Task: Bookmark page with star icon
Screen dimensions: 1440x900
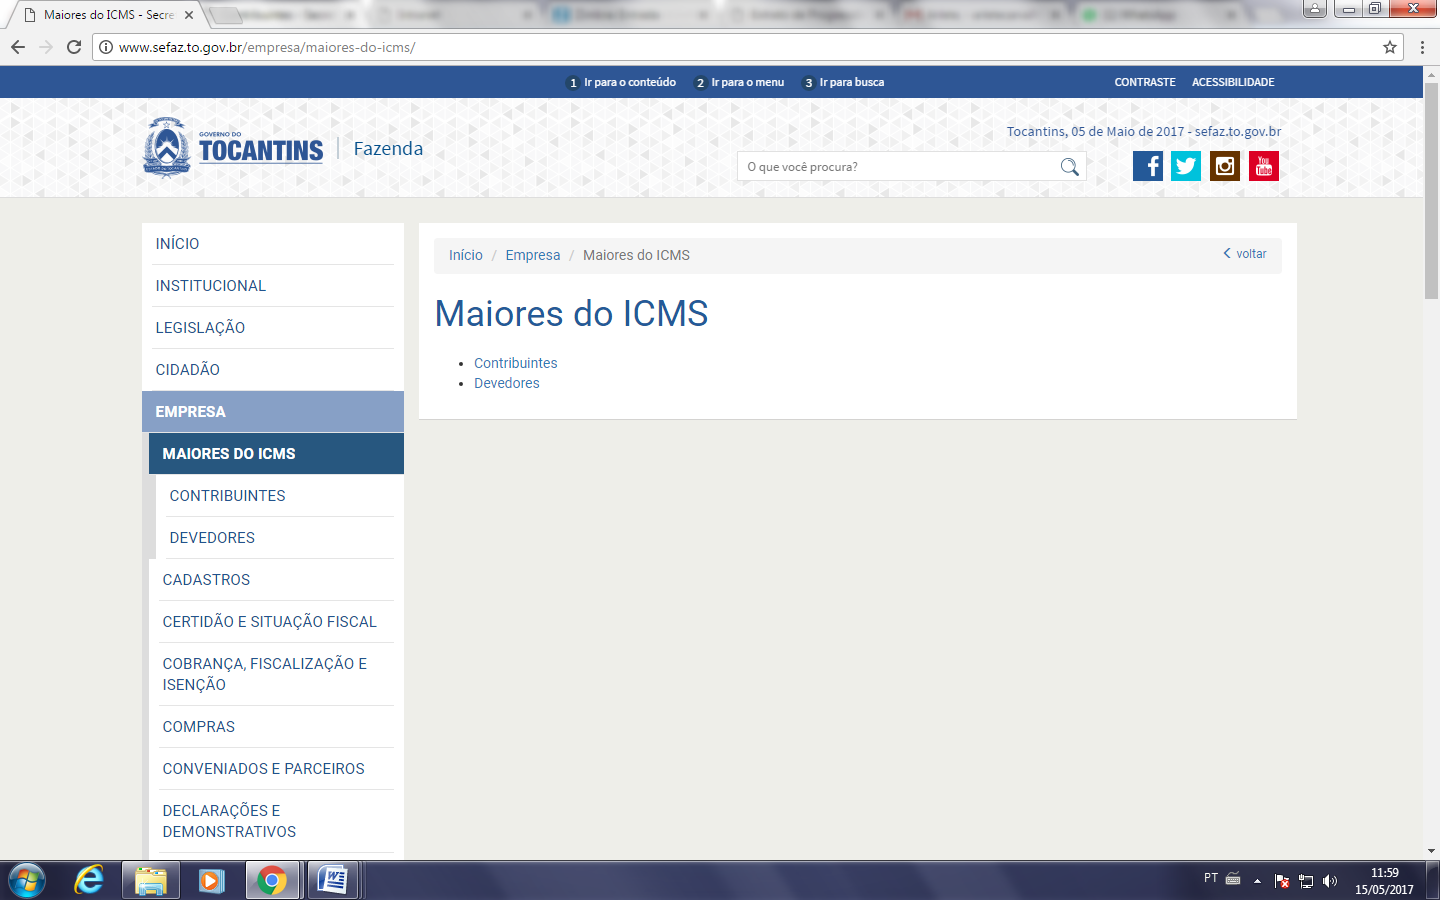Action: [x=1390, y=47]
